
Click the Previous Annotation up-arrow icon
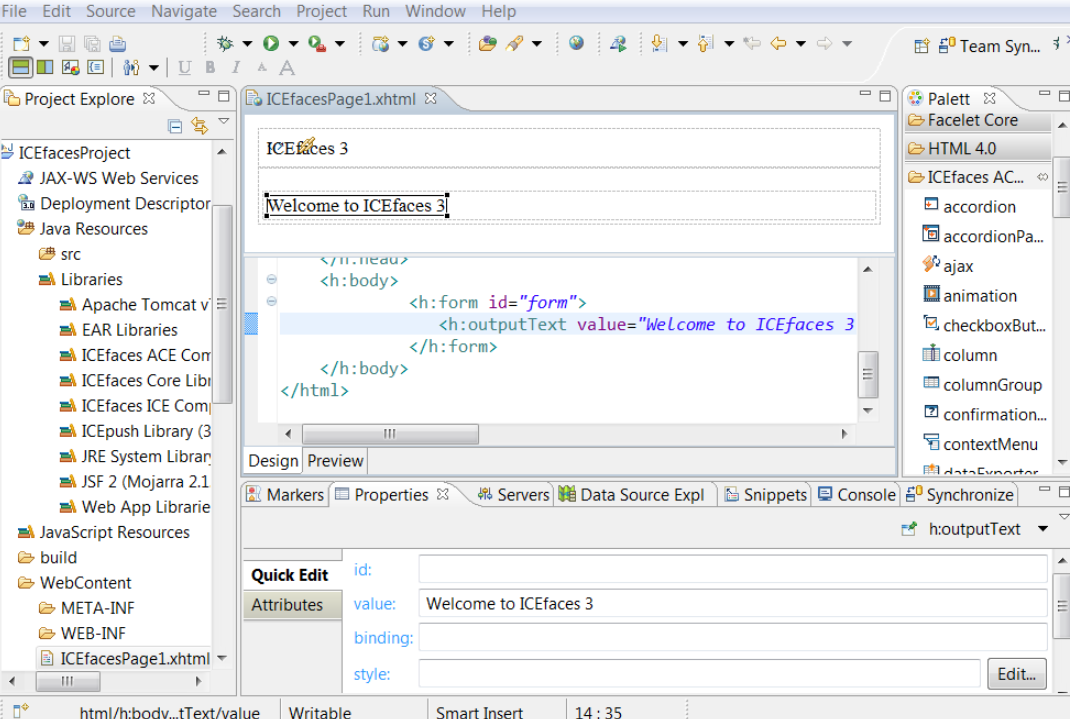point(705,44)
